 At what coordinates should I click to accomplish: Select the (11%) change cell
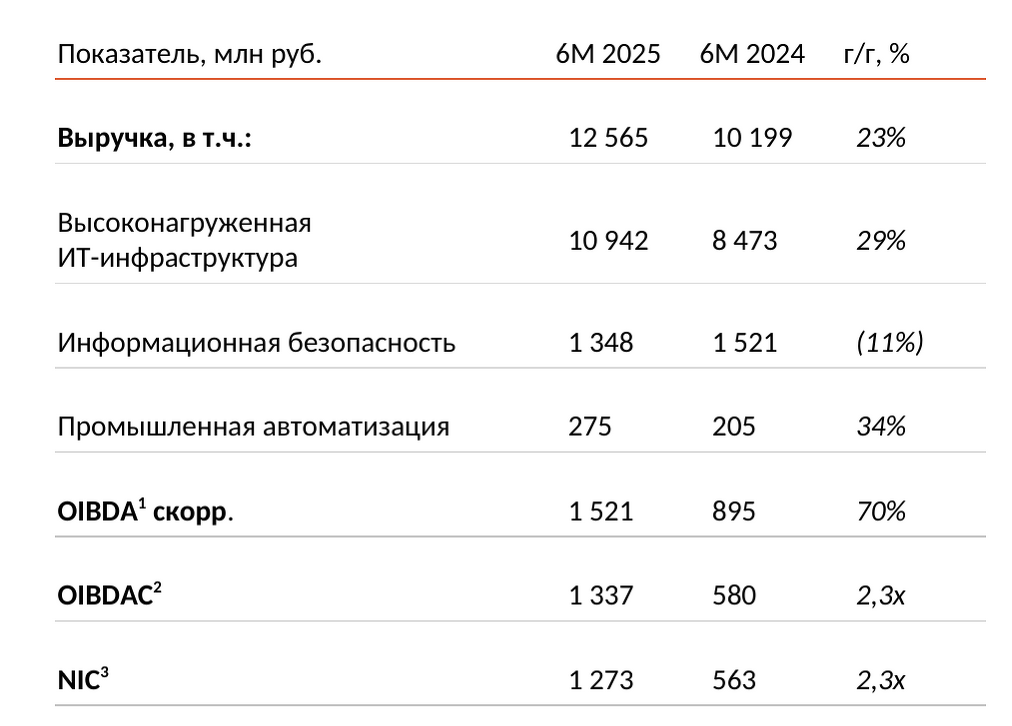click(x=890, y=342)
